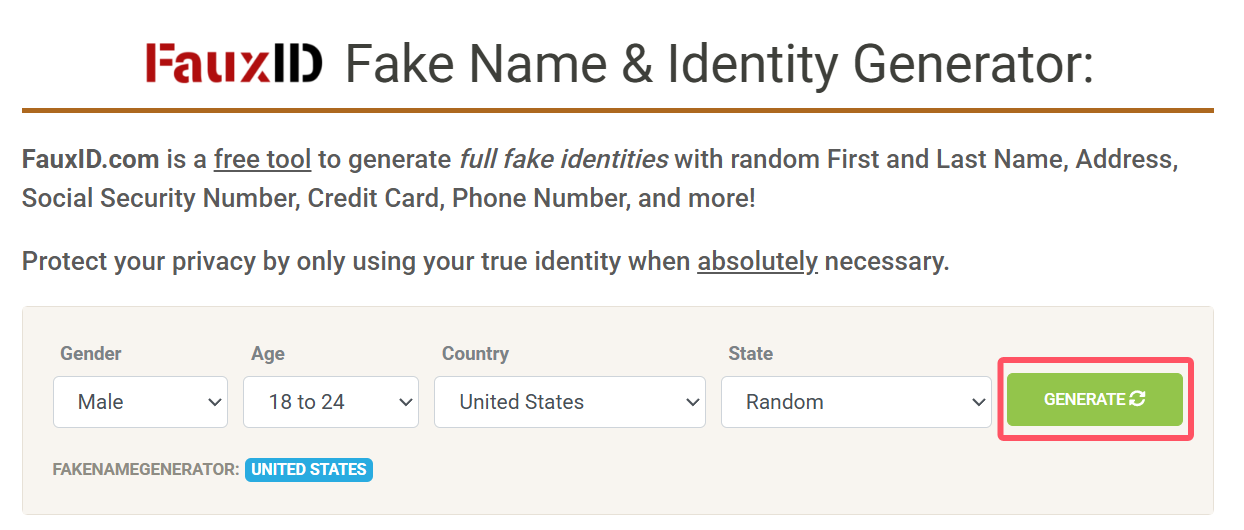Viewport: 1244px width, 530px height.
Task: Select the blue United States badge
Action: [x=309, y=469]
